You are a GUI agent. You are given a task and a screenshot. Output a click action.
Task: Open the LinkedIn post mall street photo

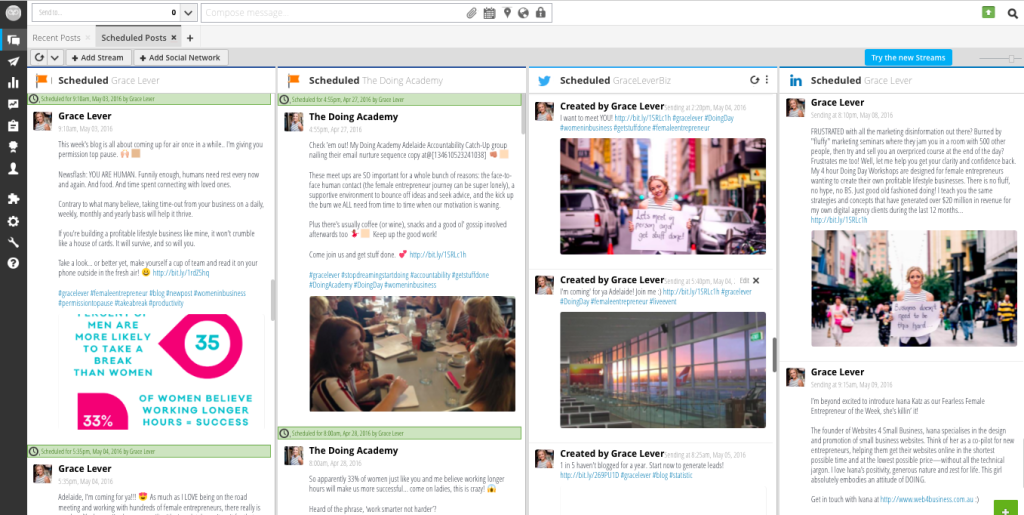click(x=914, y=288)
